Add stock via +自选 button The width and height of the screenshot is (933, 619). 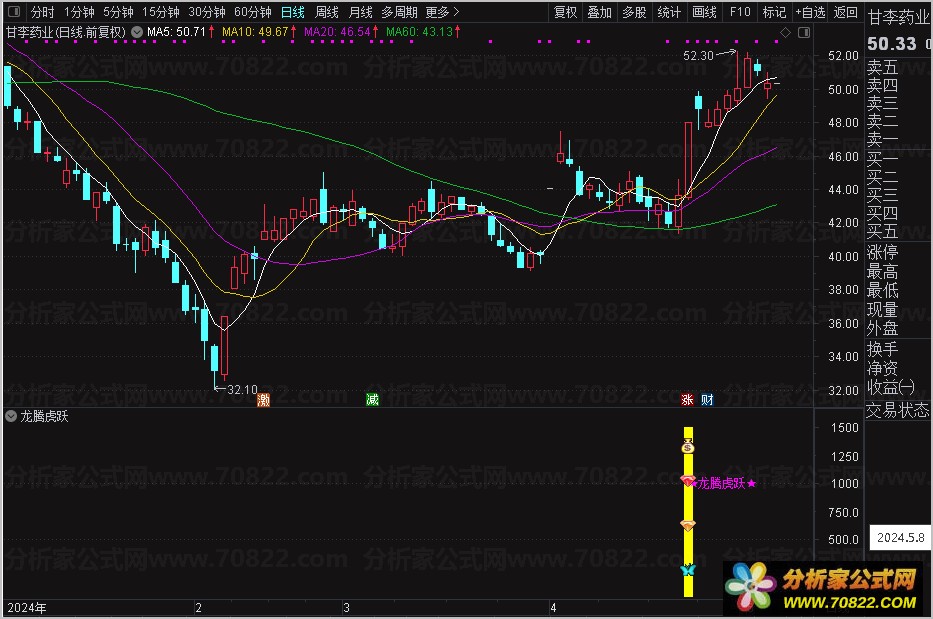pyautogui.click(x=811, y=12)
